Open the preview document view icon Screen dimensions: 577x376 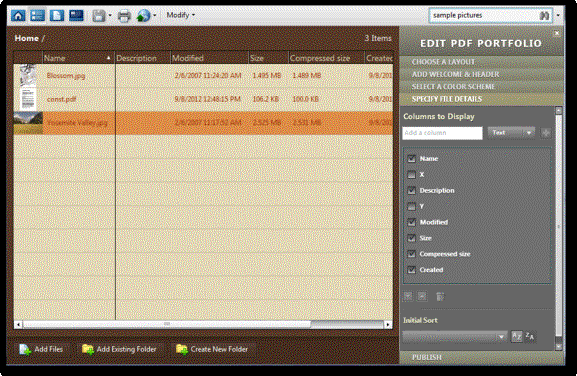(x=57, y=15)
